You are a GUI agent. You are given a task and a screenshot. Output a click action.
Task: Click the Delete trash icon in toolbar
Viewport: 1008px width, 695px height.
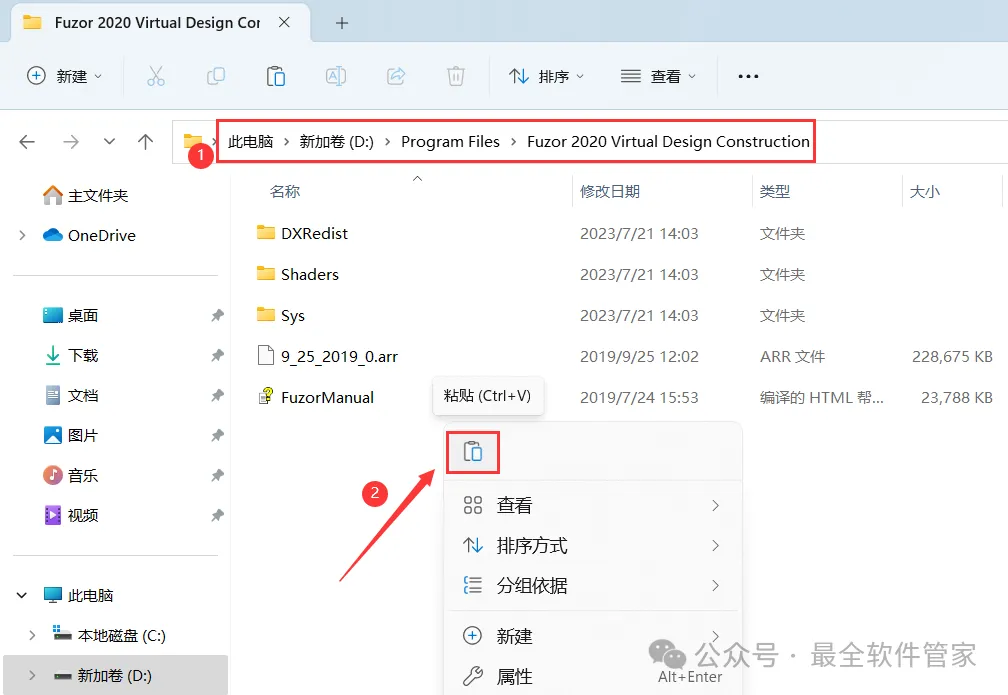(456, 77)
